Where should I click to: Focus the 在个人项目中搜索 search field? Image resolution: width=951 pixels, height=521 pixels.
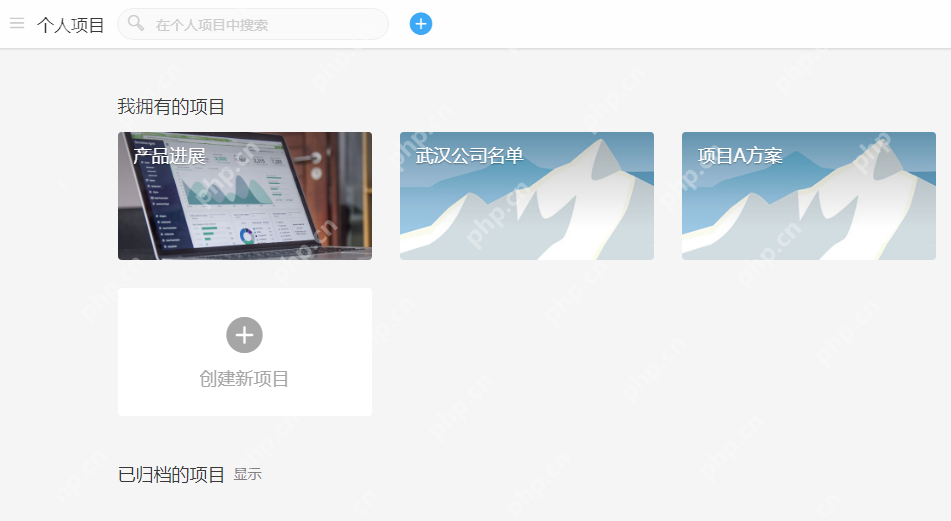(253, 24)
